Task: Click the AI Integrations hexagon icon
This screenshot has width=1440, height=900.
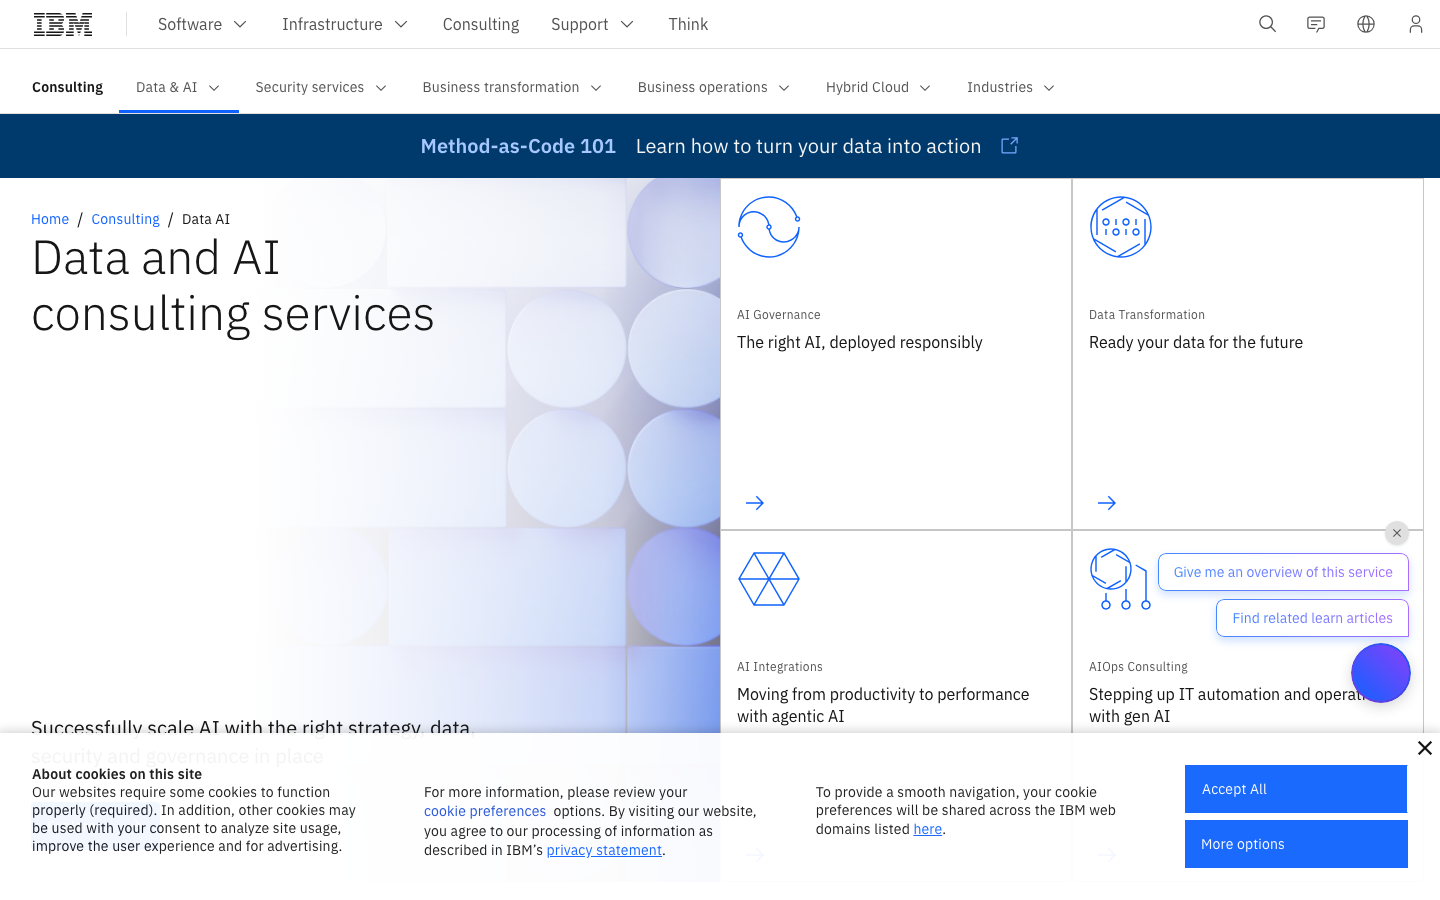Action: point(769,579)
